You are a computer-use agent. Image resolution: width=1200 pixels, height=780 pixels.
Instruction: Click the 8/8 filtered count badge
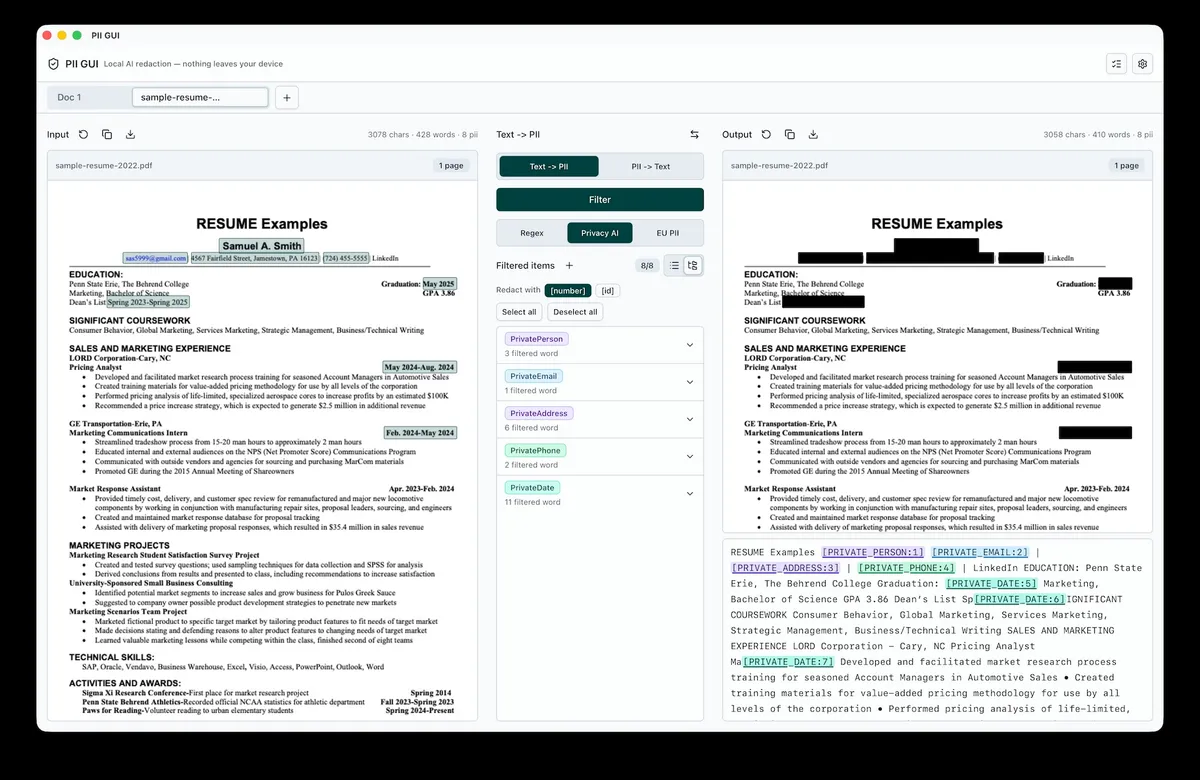click(647, 265)
